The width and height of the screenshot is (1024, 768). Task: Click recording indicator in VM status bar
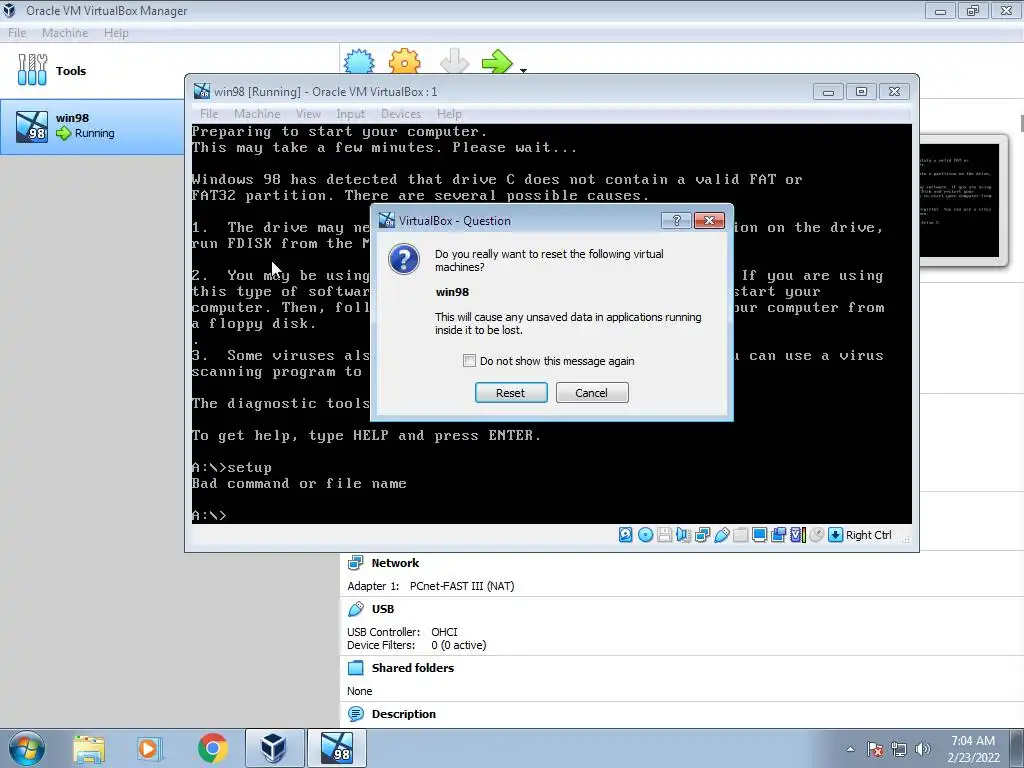778,535
